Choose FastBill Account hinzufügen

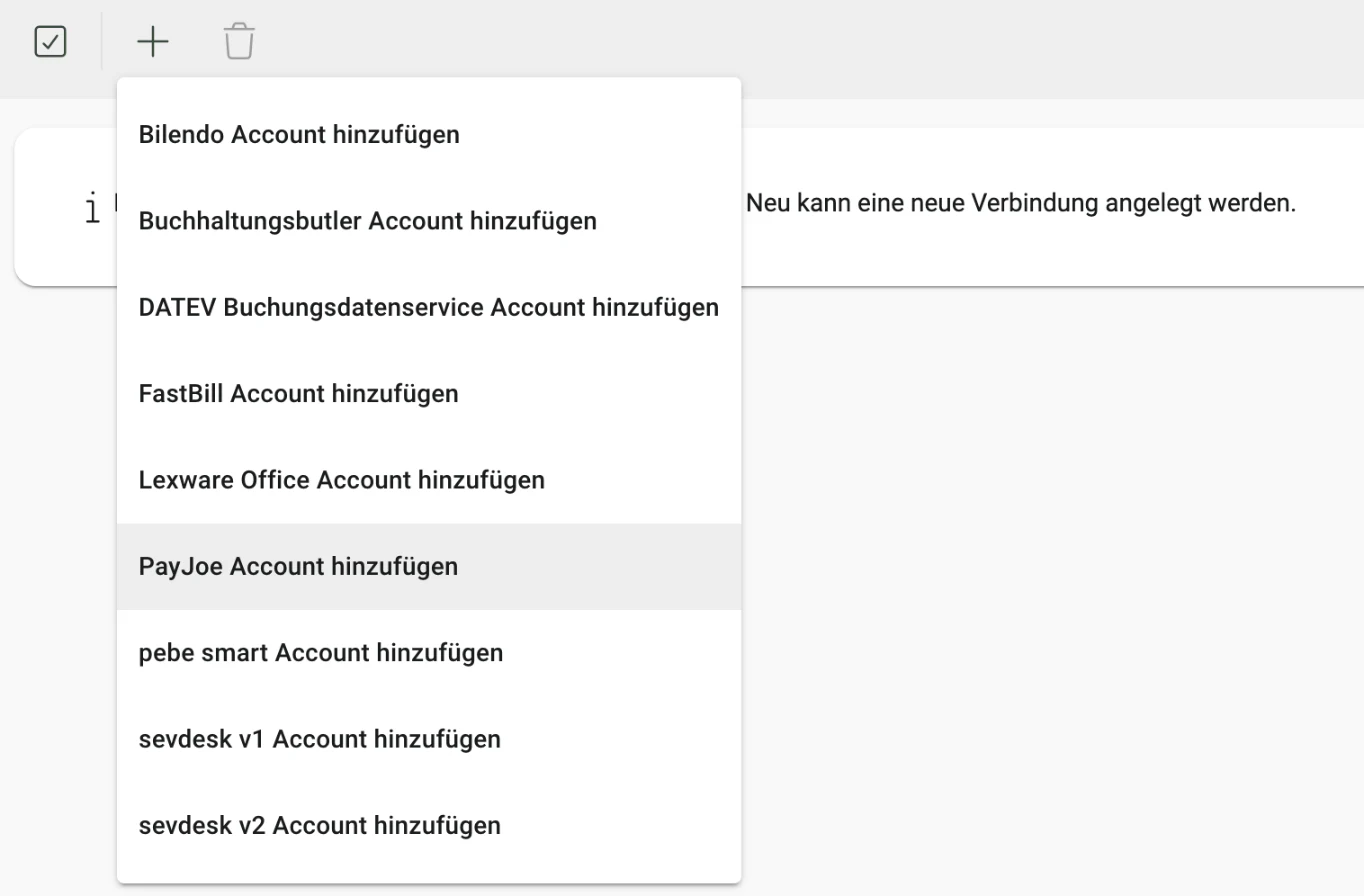(429, 394)
